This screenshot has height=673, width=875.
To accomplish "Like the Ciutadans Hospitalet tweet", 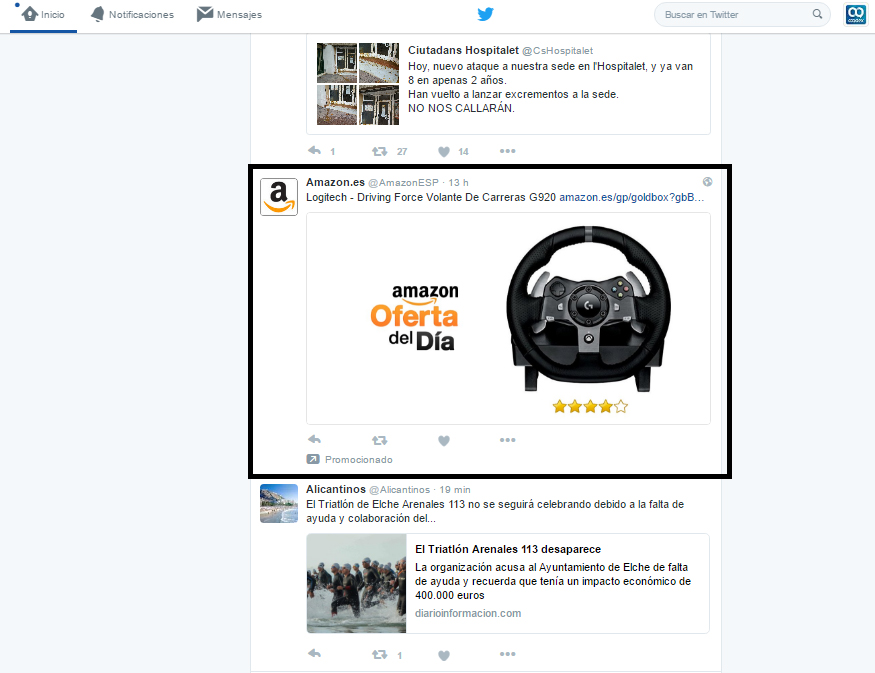I will tap(444, 152).
